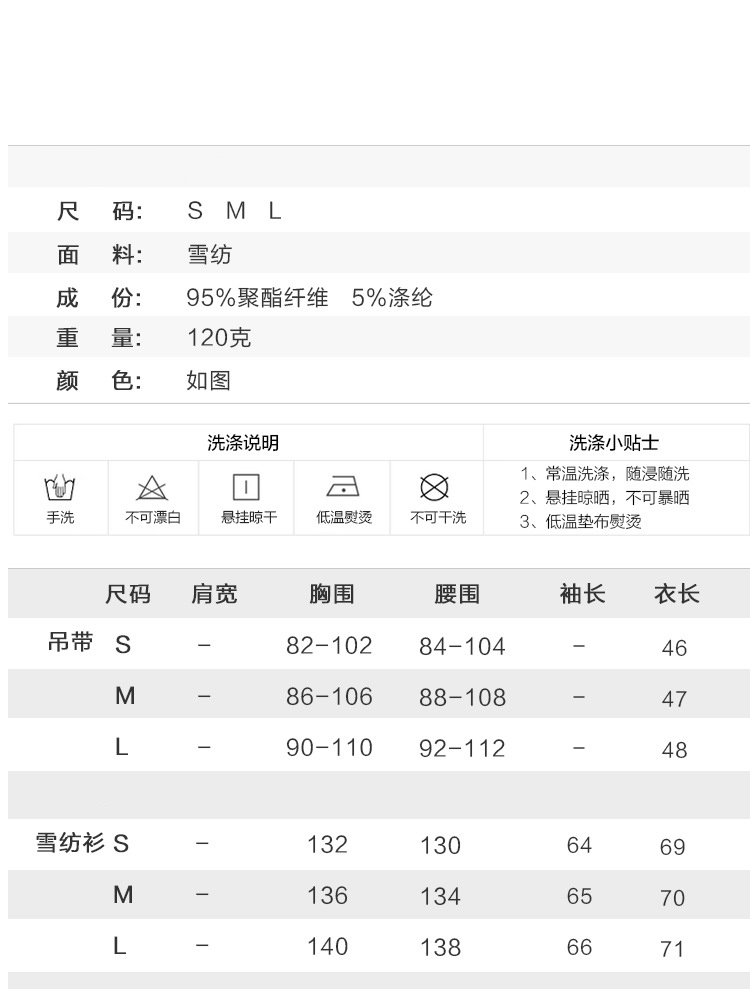750x989 pixels.
Task: Click the fabric value 雪纺
Action: tap(209, 255)
